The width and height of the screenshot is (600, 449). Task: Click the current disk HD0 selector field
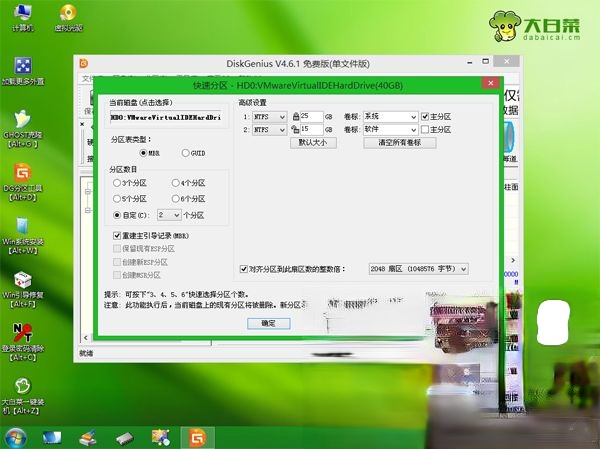[165, 118]
